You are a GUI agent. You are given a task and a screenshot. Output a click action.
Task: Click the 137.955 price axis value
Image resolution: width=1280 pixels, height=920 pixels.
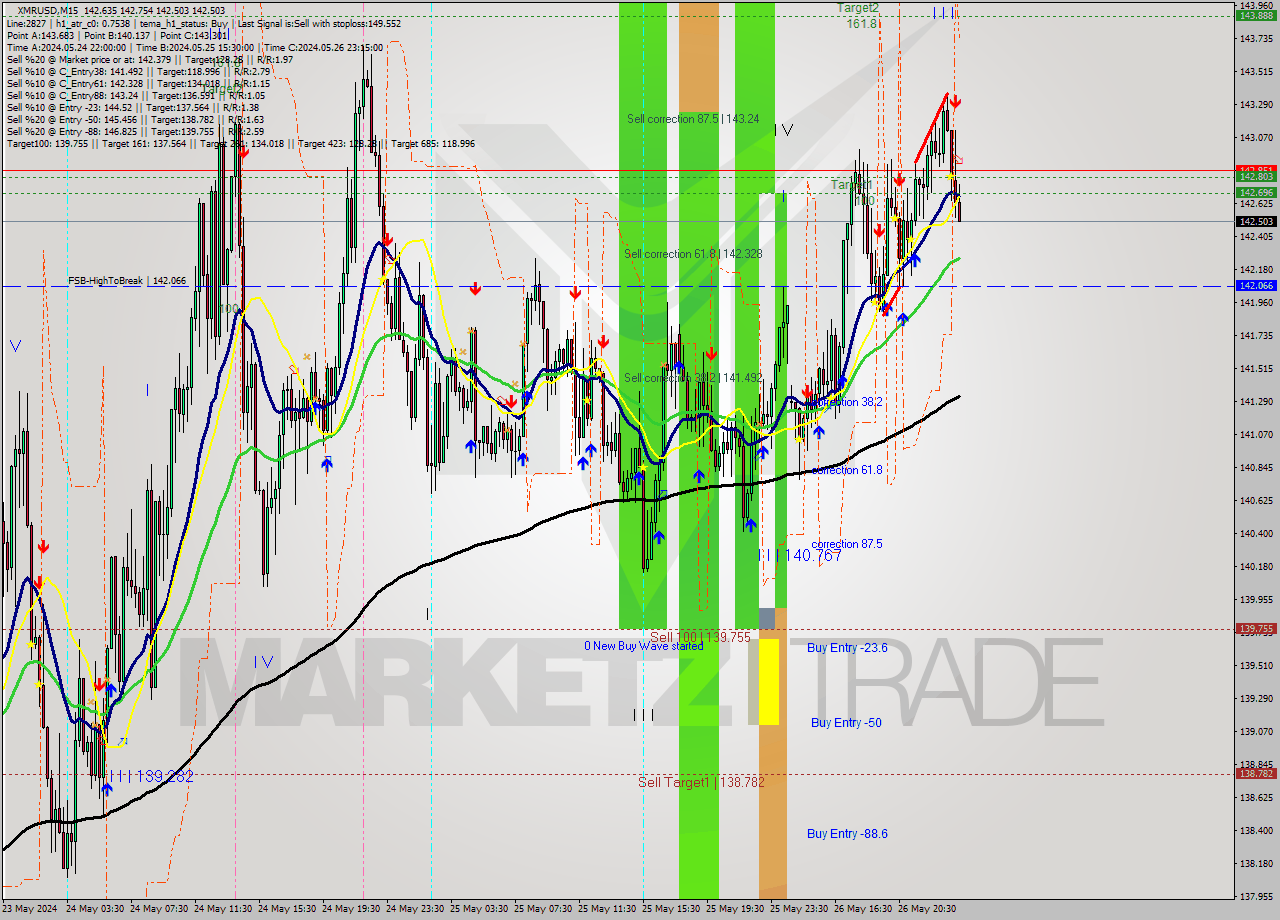1256,897
